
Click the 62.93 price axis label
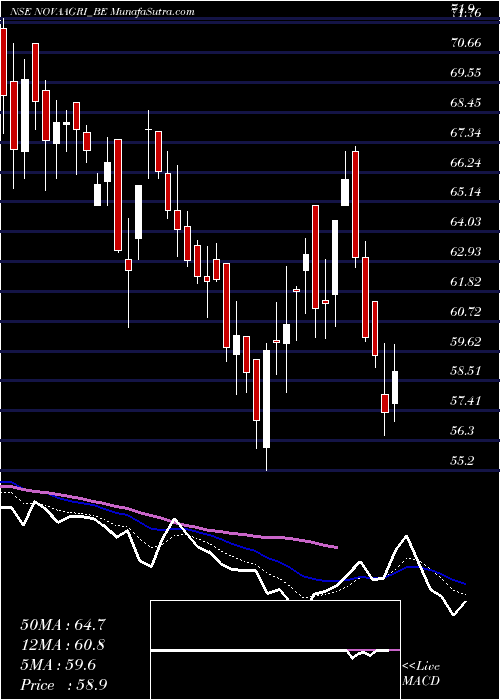coord(466,252)
